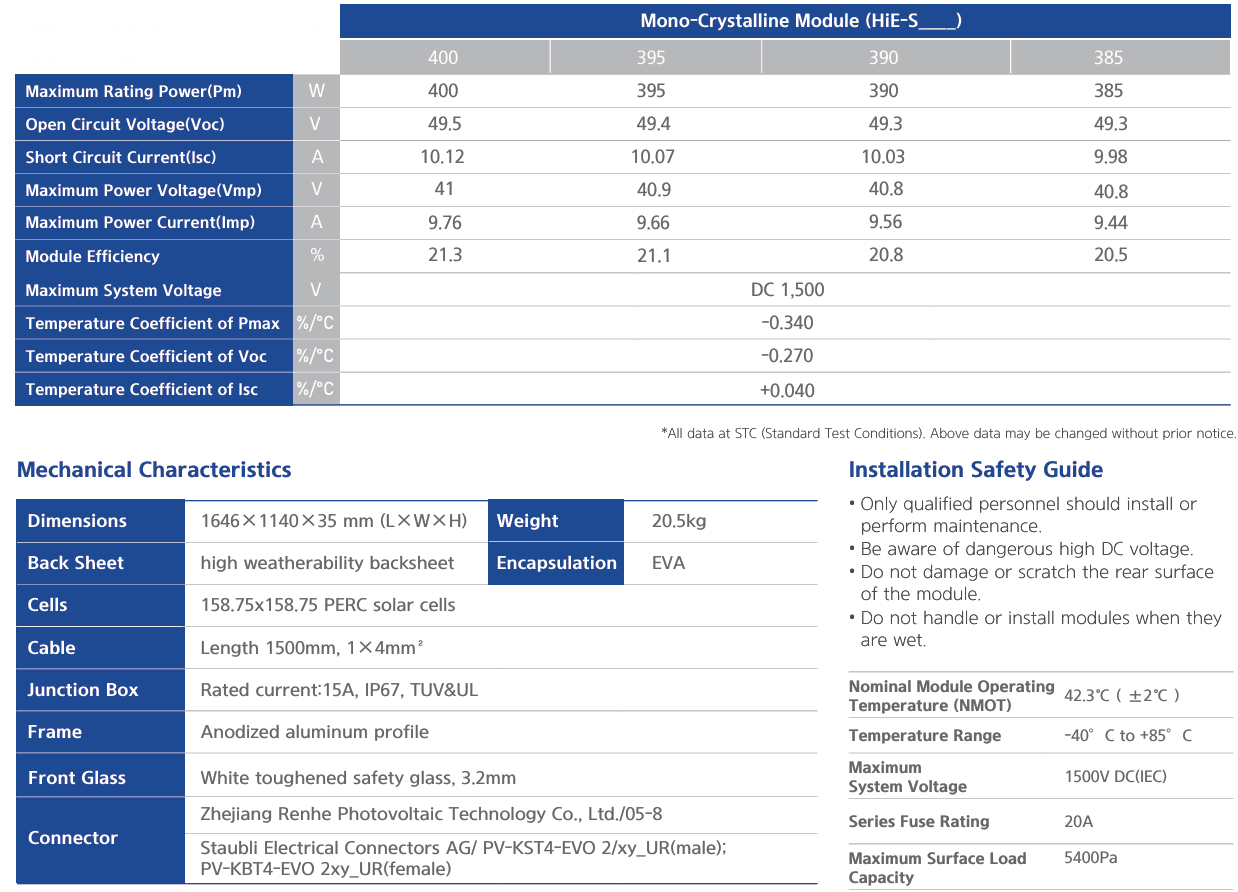Viewport: 1238px width, 892px height.
Task: Click the Installation Safety Guide heading
Action: pos(975,470)
